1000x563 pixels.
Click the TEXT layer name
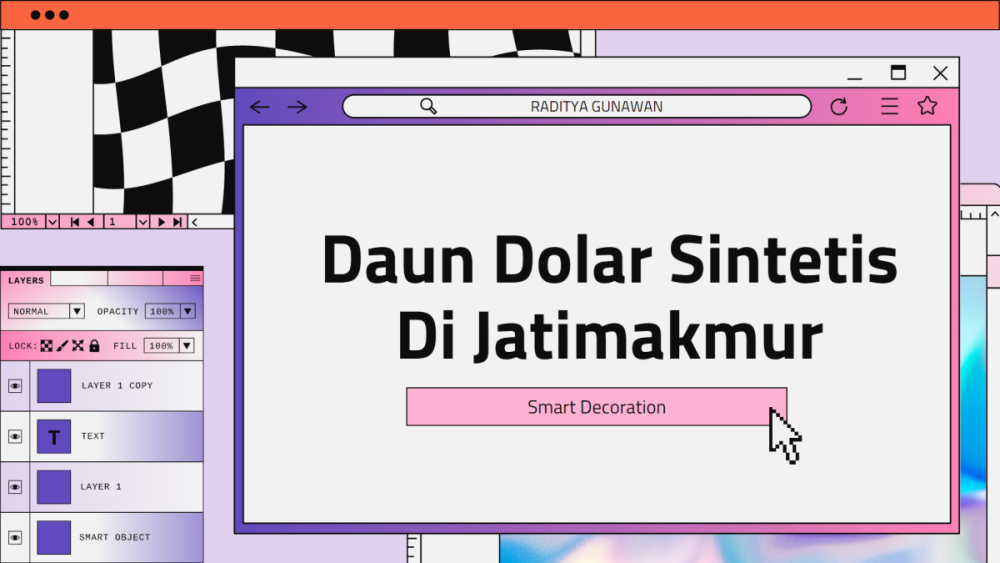92,436
